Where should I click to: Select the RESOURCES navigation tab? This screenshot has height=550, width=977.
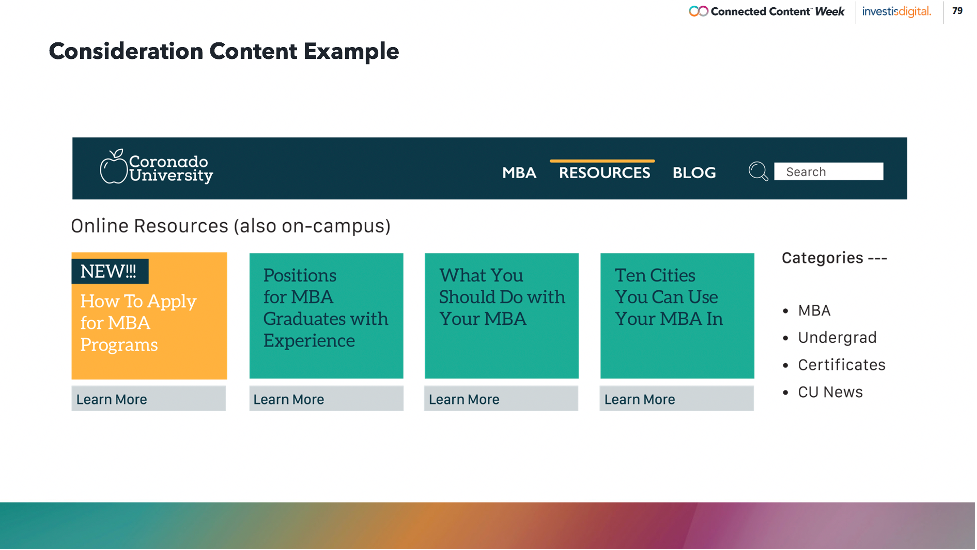pyautogui.click(x=604, y=172)
